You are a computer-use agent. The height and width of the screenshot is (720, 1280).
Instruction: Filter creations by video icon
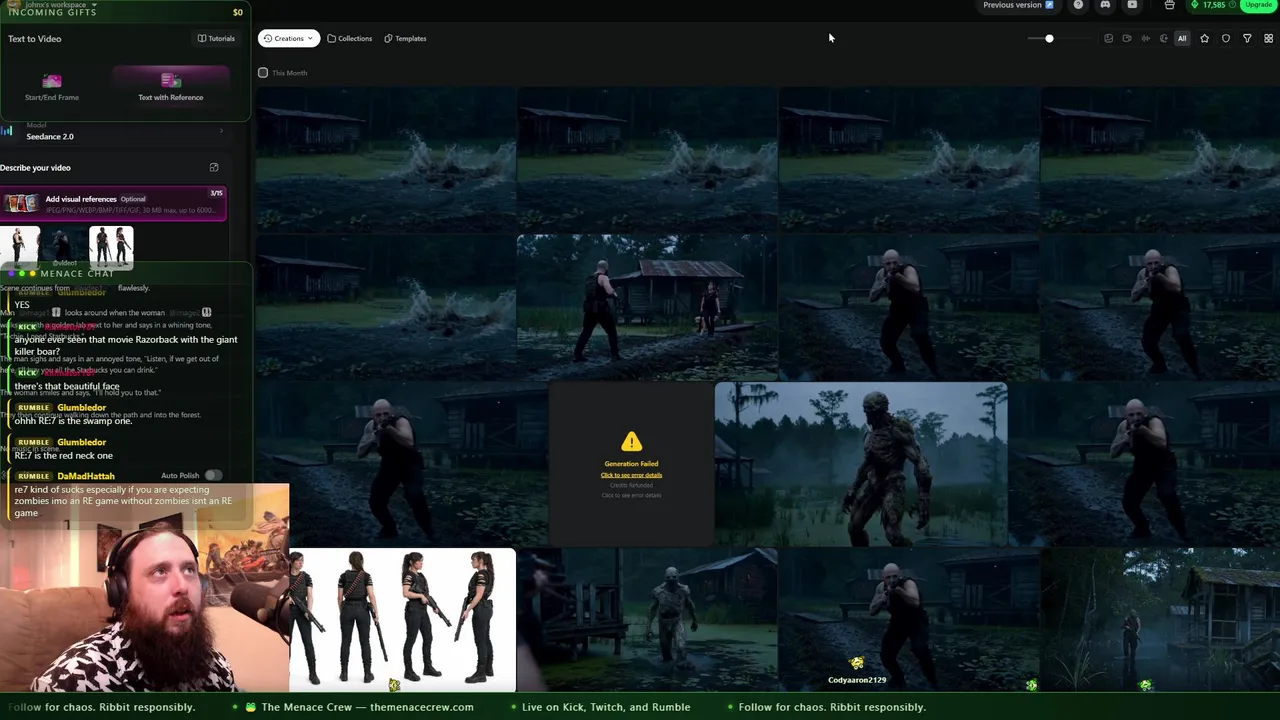1127,38
